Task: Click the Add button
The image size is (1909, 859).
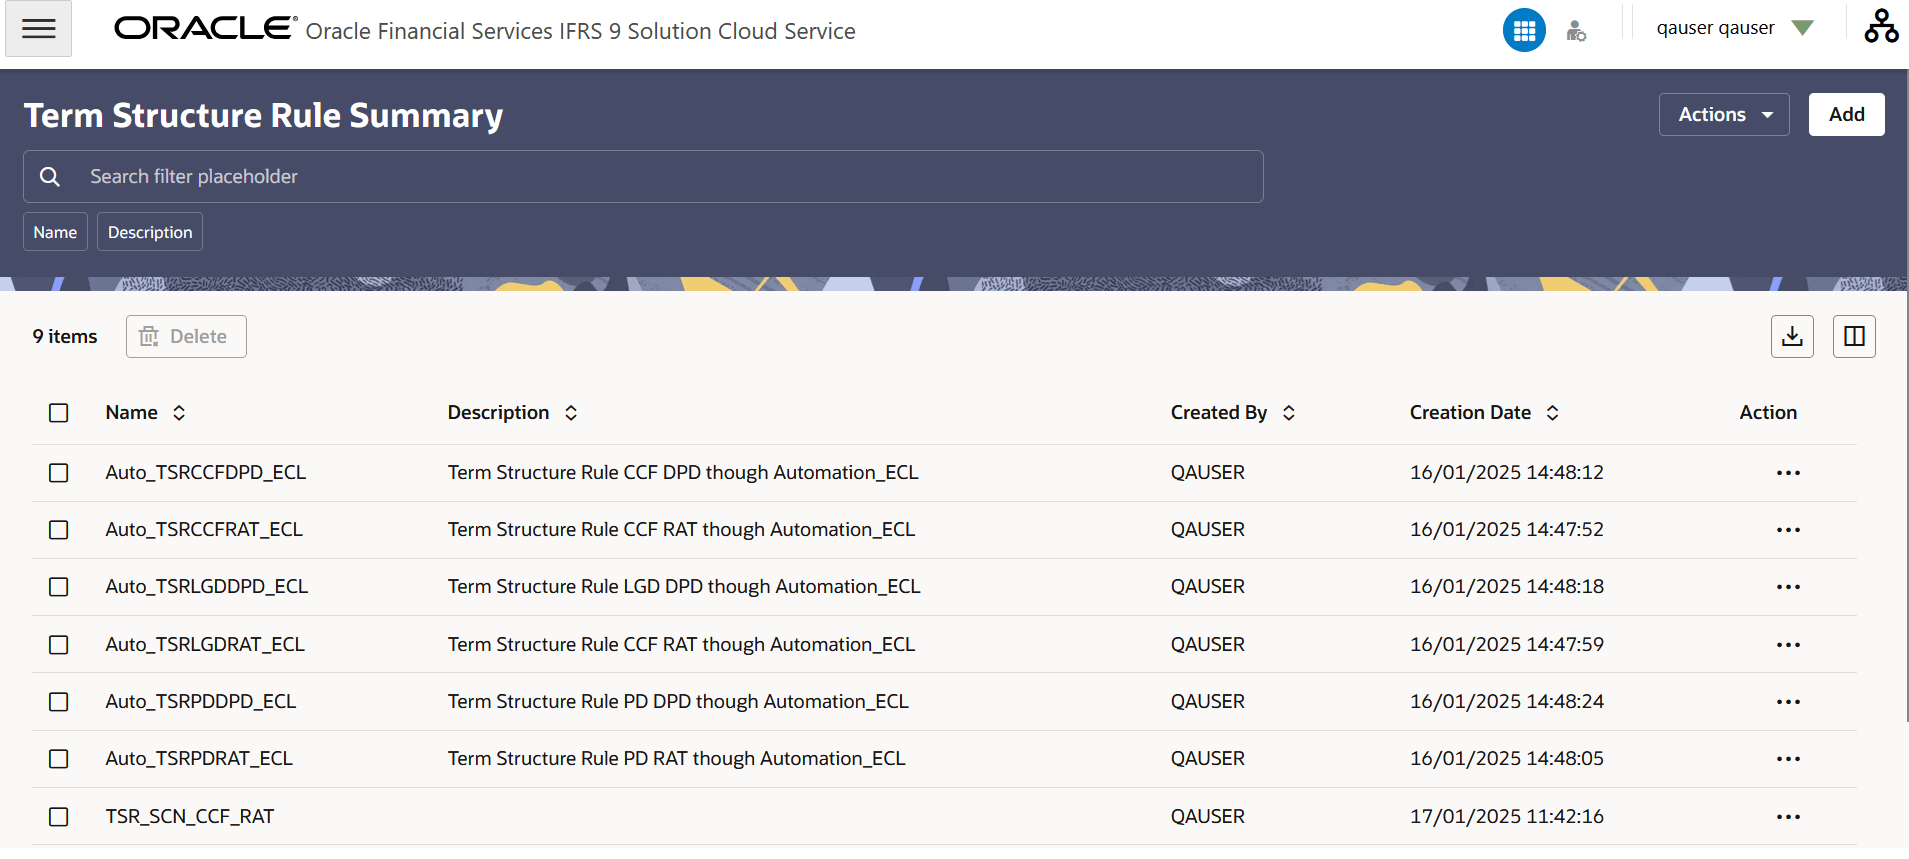Action: 1846,115
